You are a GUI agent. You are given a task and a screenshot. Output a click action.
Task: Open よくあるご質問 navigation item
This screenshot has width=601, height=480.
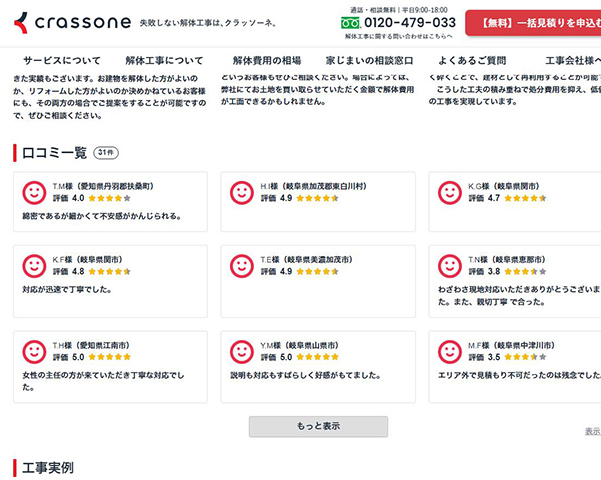coord(472,61)
